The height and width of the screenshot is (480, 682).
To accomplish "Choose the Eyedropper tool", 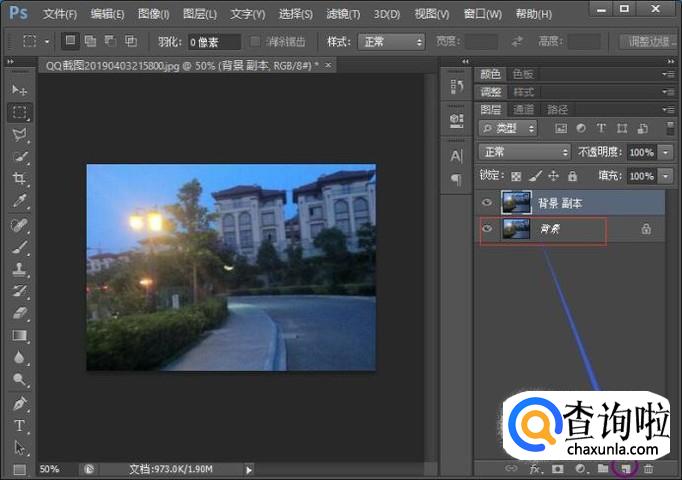I will pos(19,201).
